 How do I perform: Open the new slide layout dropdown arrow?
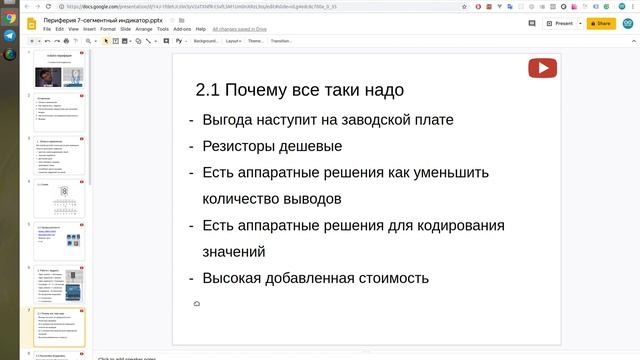click(x=39, y=41)
